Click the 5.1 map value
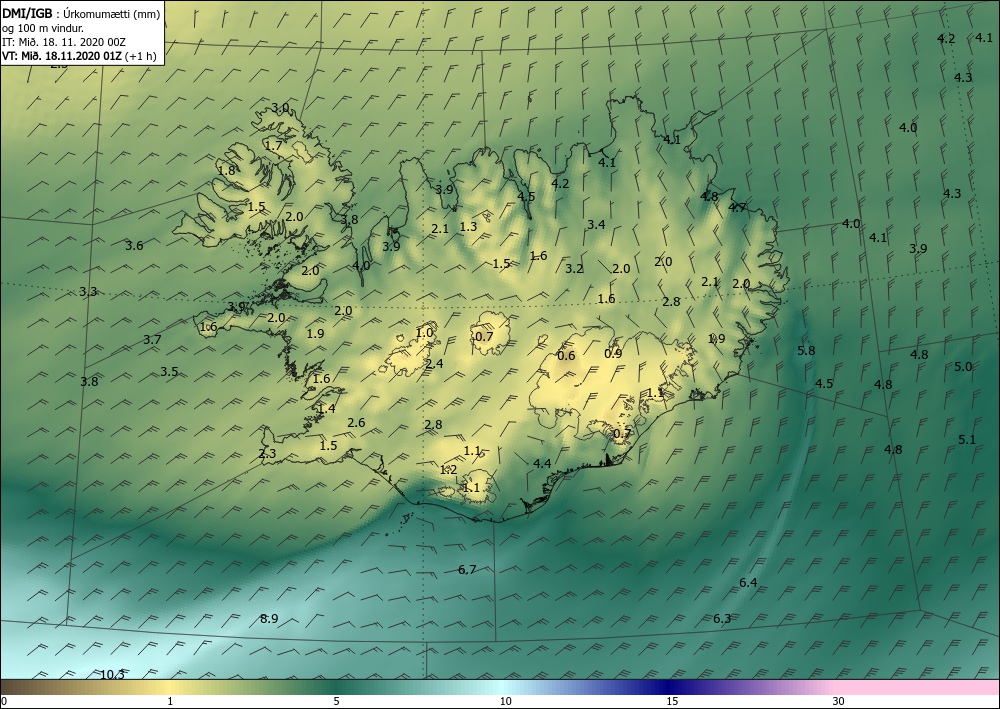Image resolution: width=1000 pixels, height=709 pixels. [x=967, y=439]
